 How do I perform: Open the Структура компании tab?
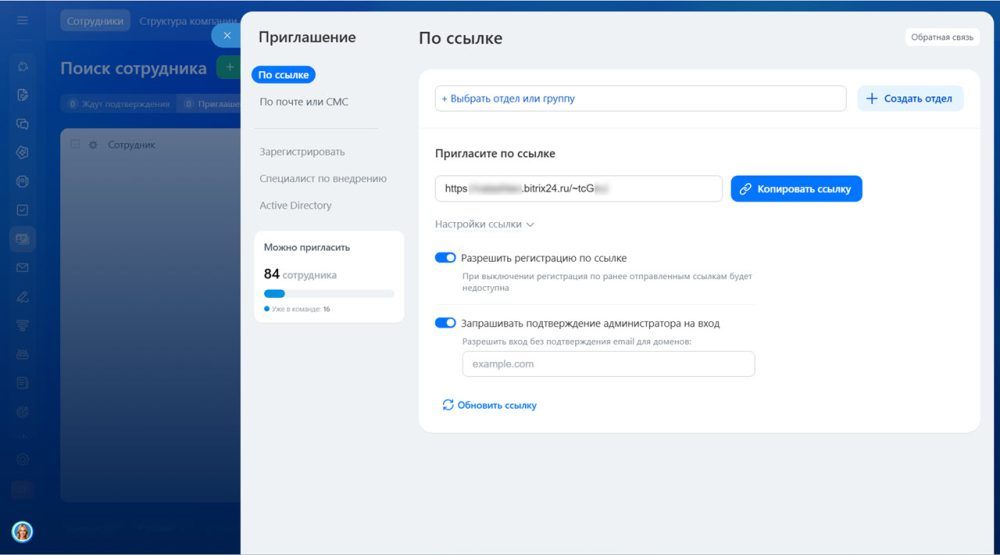(x=188, y=21)
